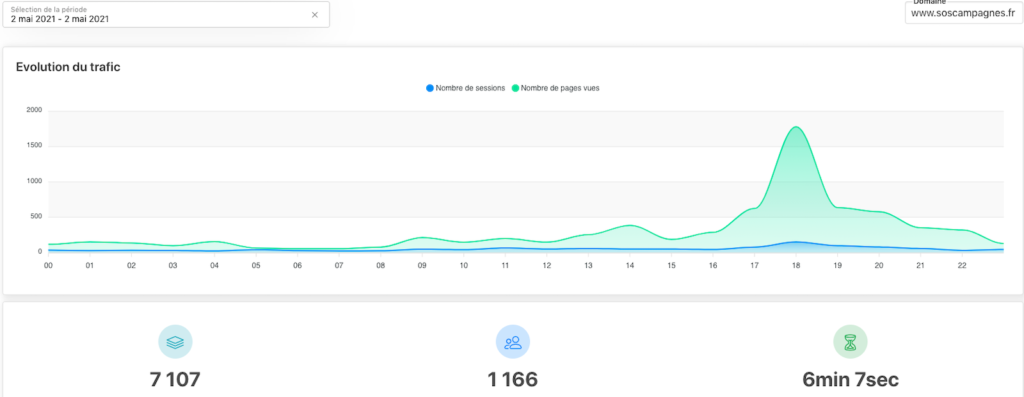Toggle the Nombre de pages vues legend series
This screenshot has height=397, width=1024.
[x=555, y=88]
